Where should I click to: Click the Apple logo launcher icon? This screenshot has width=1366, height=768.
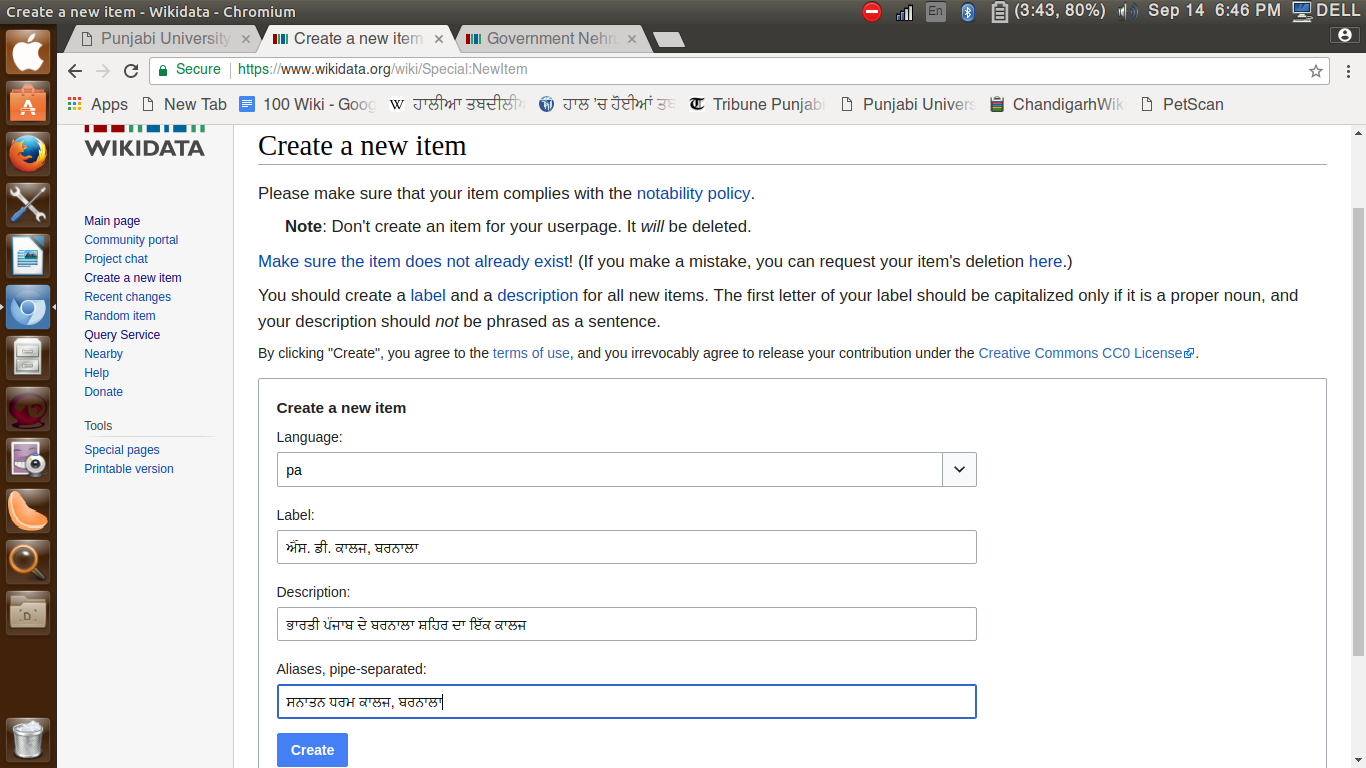tap(28, 52)
